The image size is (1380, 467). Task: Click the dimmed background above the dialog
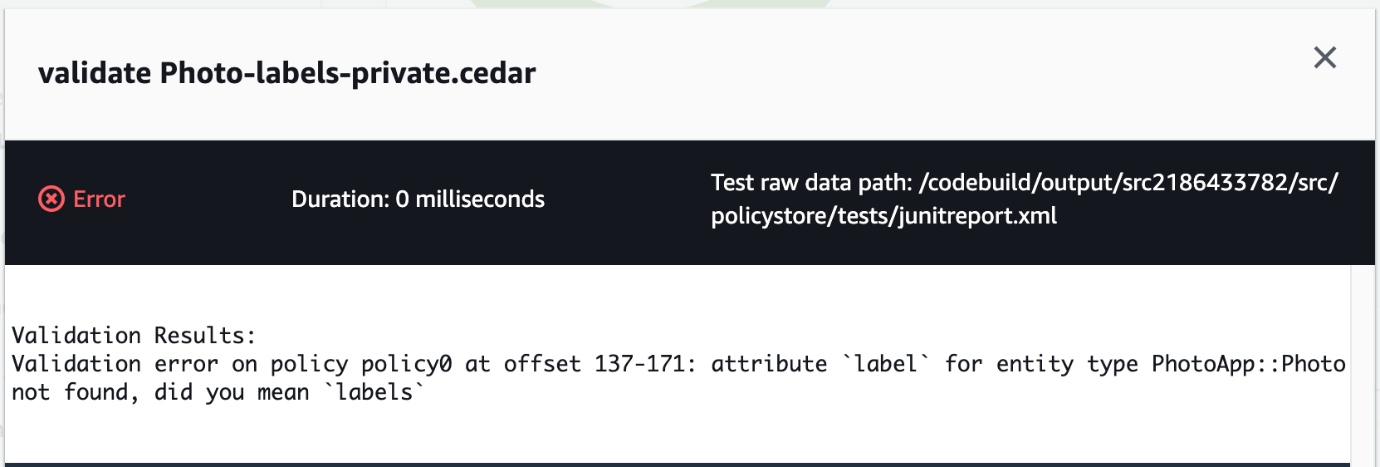(x=690, y=4)
